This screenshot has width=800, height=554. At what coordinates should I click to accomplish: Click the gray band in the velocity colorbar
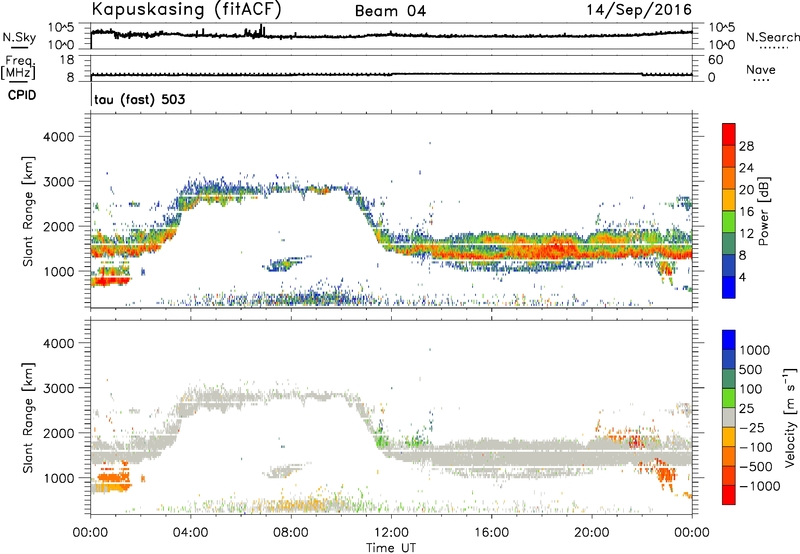point(729,417)
